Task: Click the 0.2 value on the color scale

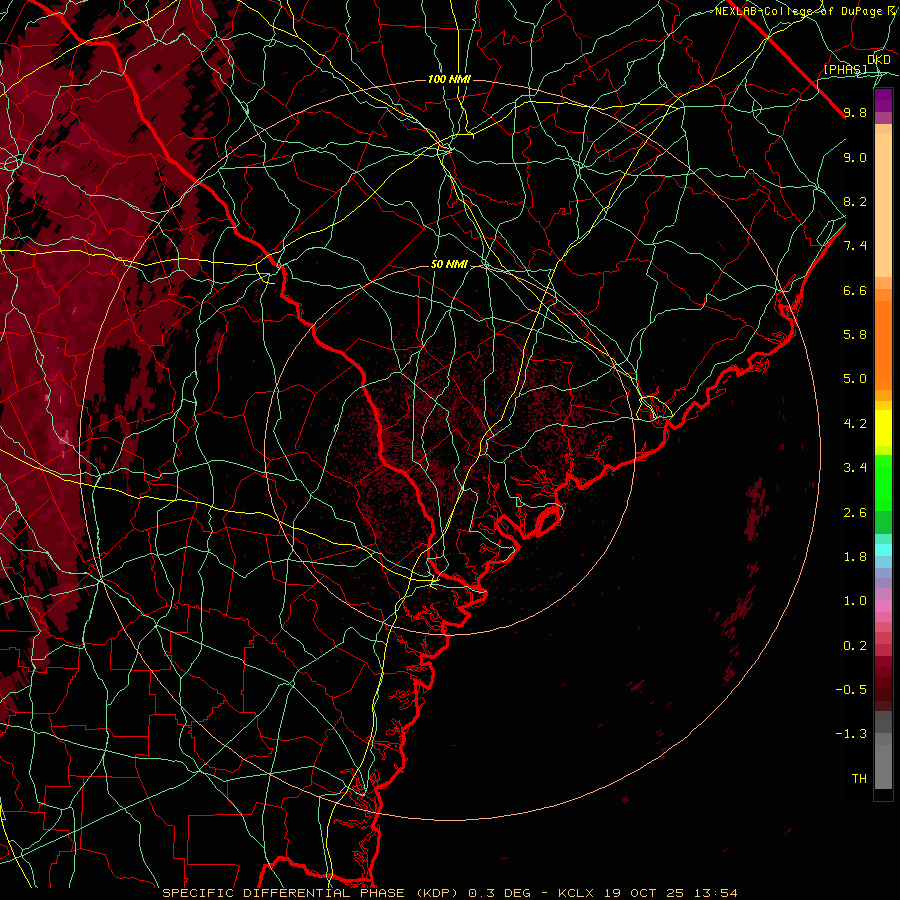Action: pyautogui.click(x=855, y=646)
